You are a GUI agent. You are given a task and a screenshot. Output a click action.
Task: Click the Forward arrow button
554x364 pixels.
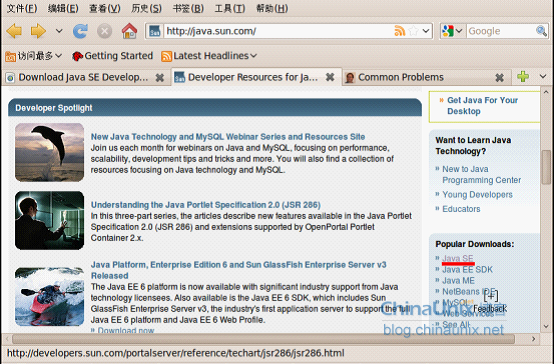click(38, 31)
